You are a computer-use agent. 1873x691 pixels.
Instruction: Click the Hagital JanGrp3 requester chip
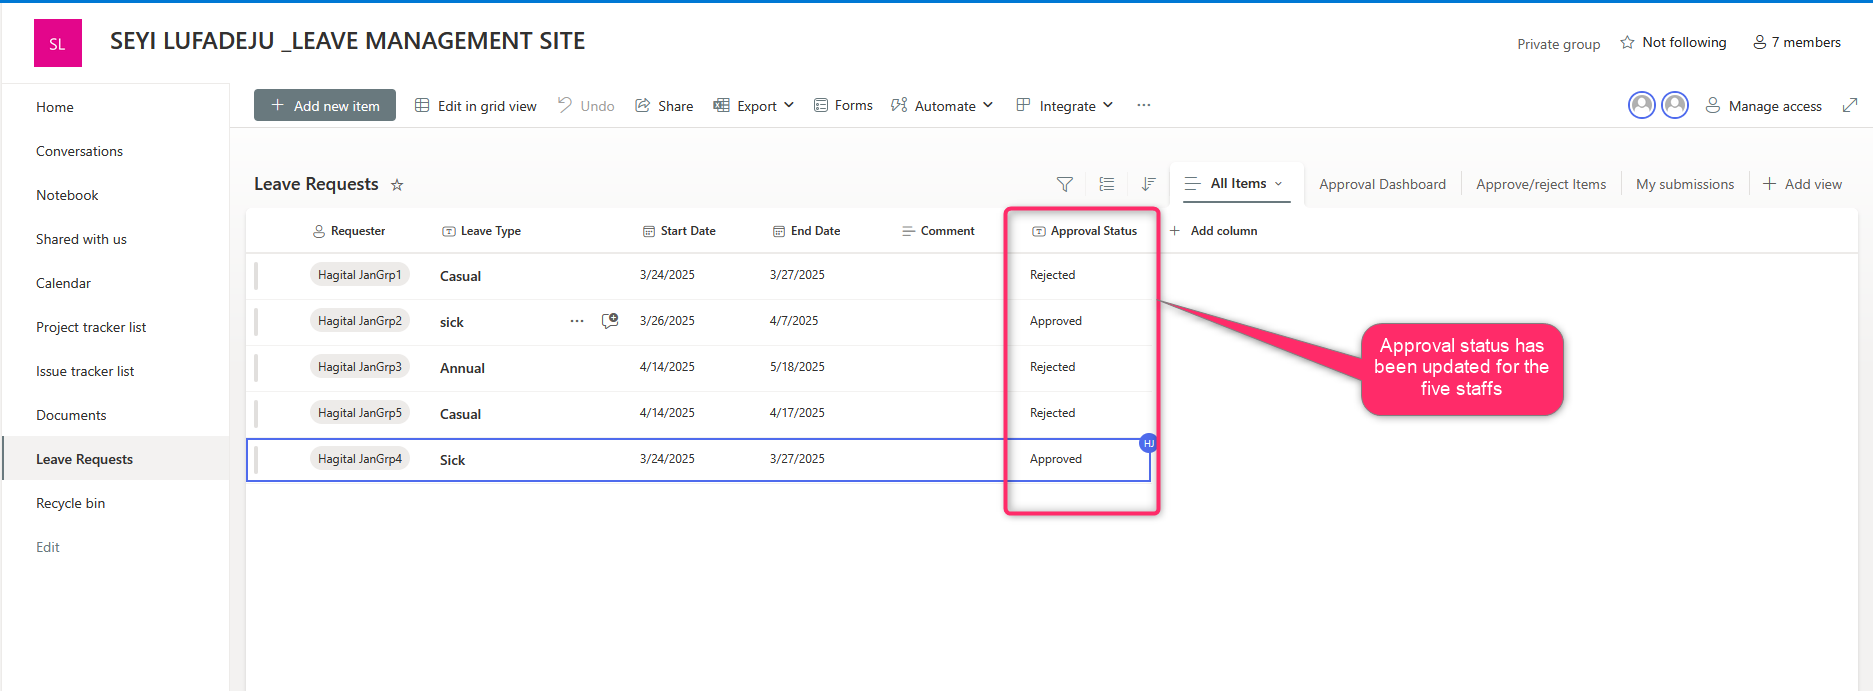pyautogui.click(x=360, y=367)
